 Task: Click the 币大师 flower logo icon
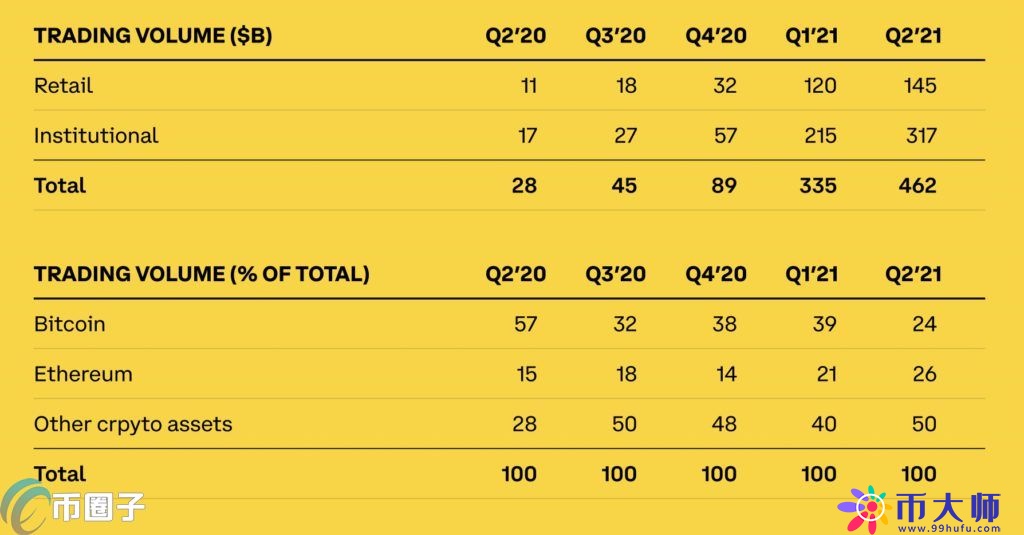pos(864,510)
